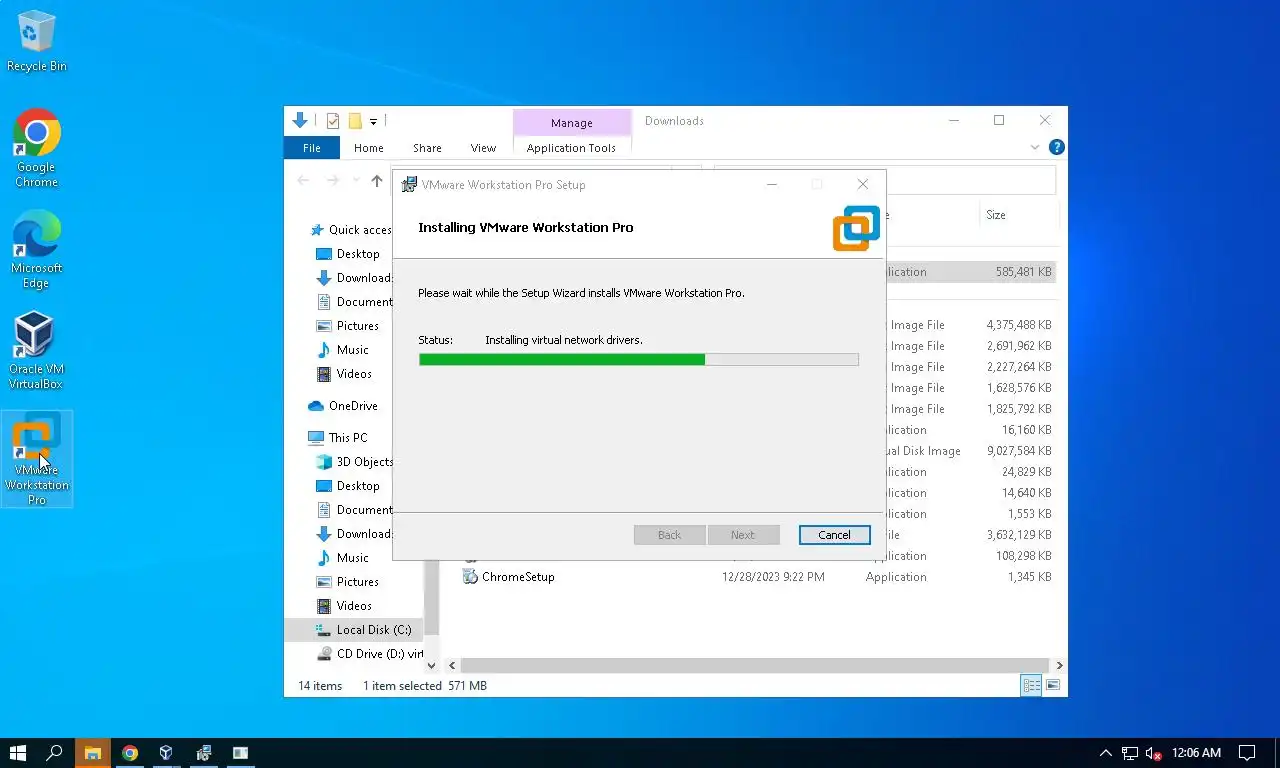Open Microsoft Edge desktop shortcut
The height and width of the screenshot is (768, 1280).
click(x=37, y=249)
